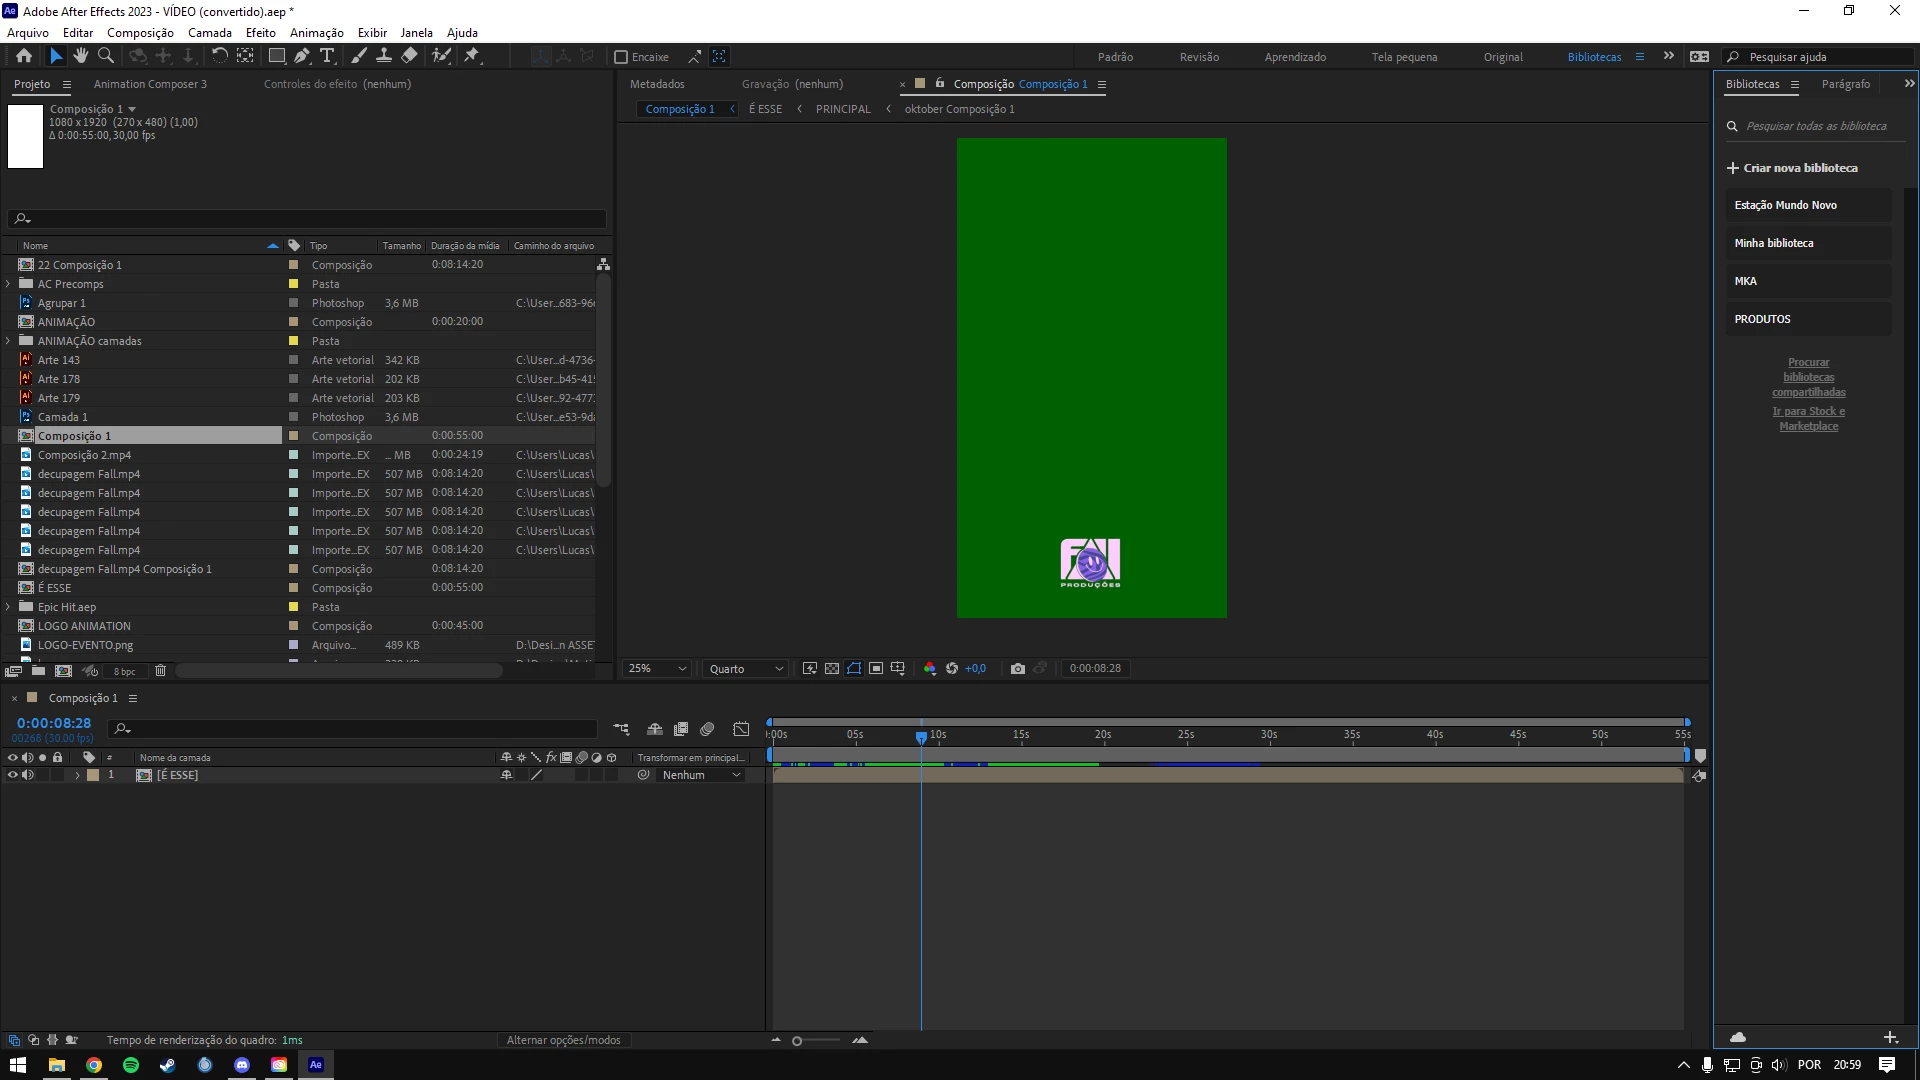This screenshot has height=1080, width=1920.
Task: Select the Clone Stamp tool
Action: point(384,56)
